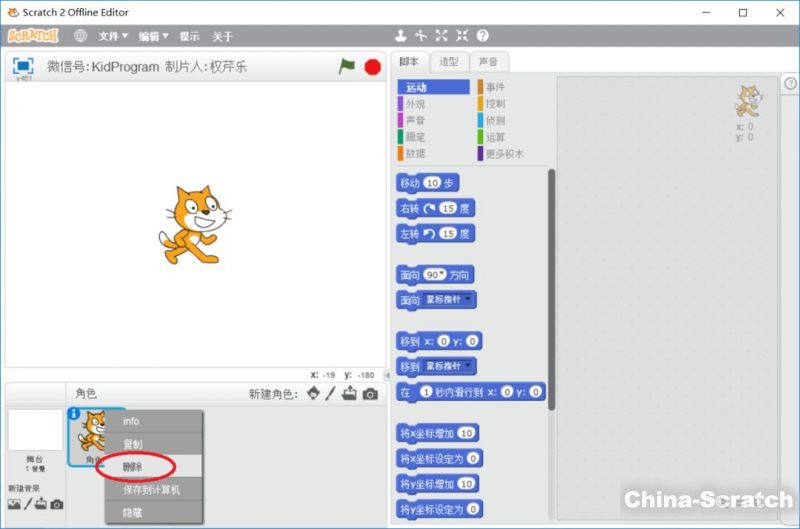Screen dimensions: 800x529
Task: Toggle full screen stage mode
Action: tap(23, 66)
